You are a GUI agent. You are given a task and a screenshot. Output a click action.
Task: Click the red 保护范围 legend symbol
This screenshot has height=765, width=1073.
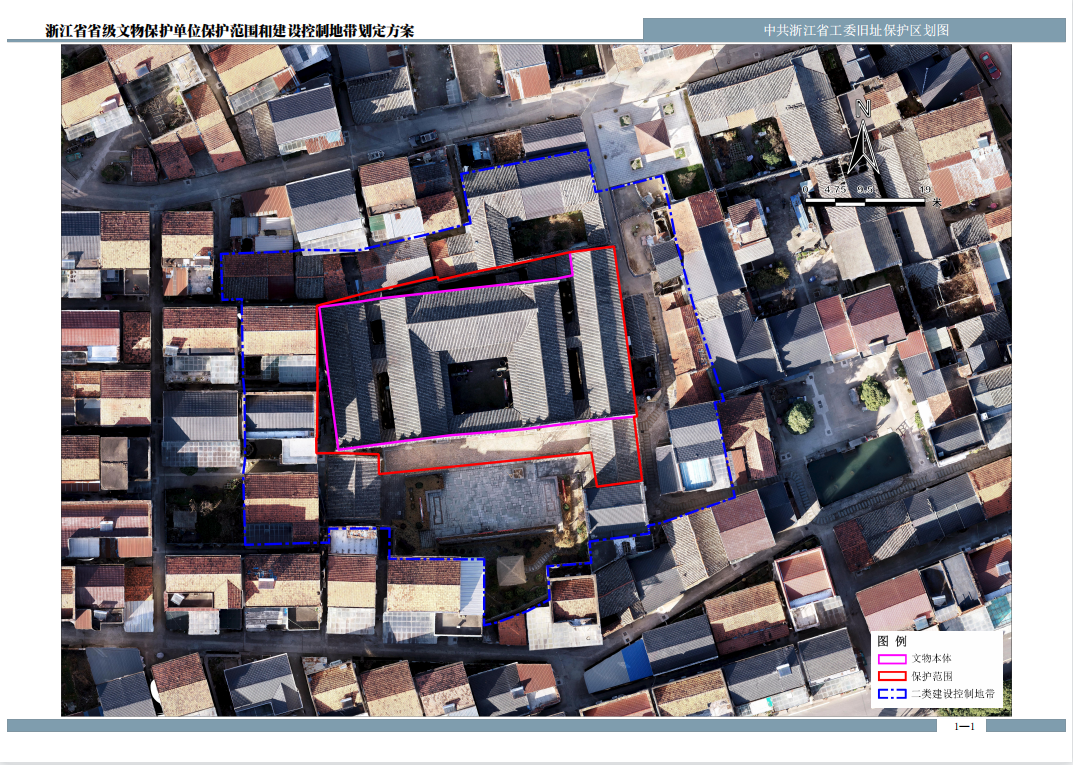point(892,676)
